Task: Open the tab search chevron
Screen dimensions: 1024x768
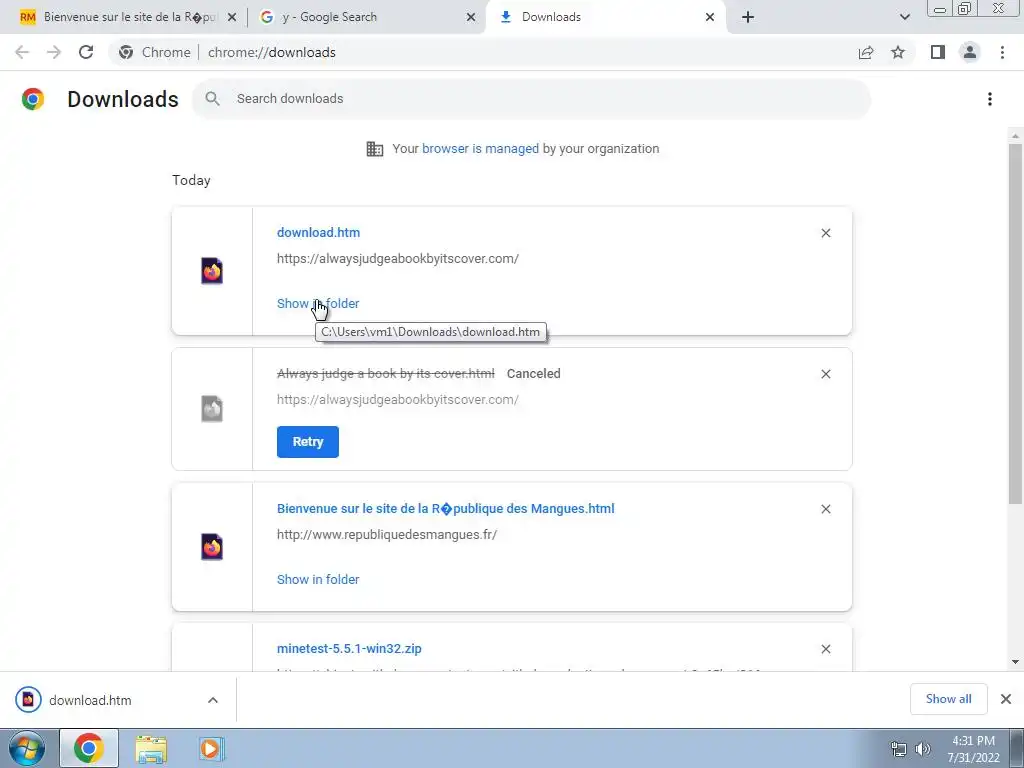Action: [x=904, y=17]
